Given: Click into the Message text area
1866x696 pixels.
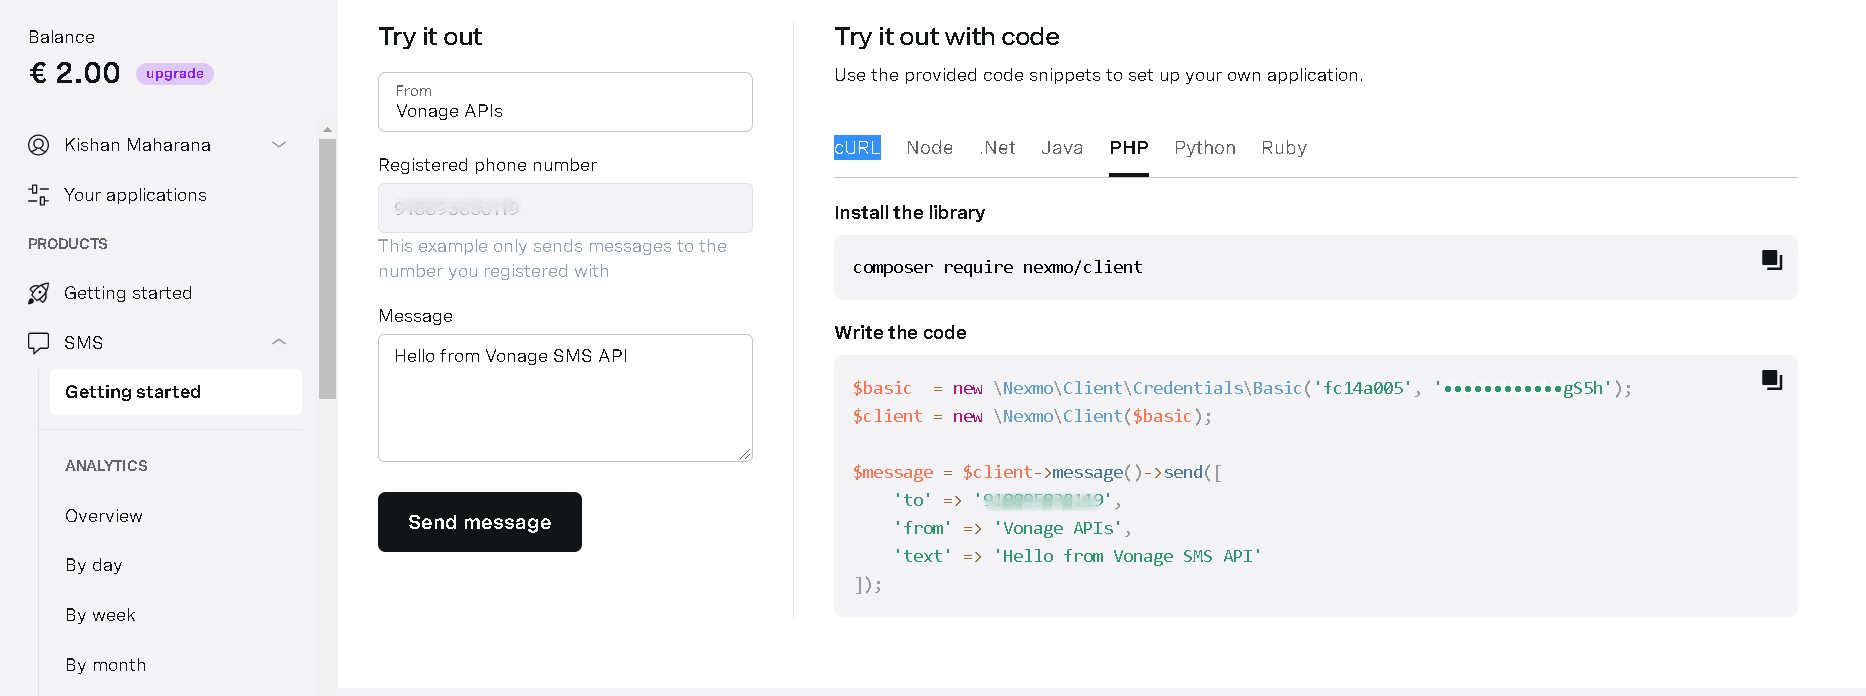Looking at the screenshot, I should pos(565,398).
